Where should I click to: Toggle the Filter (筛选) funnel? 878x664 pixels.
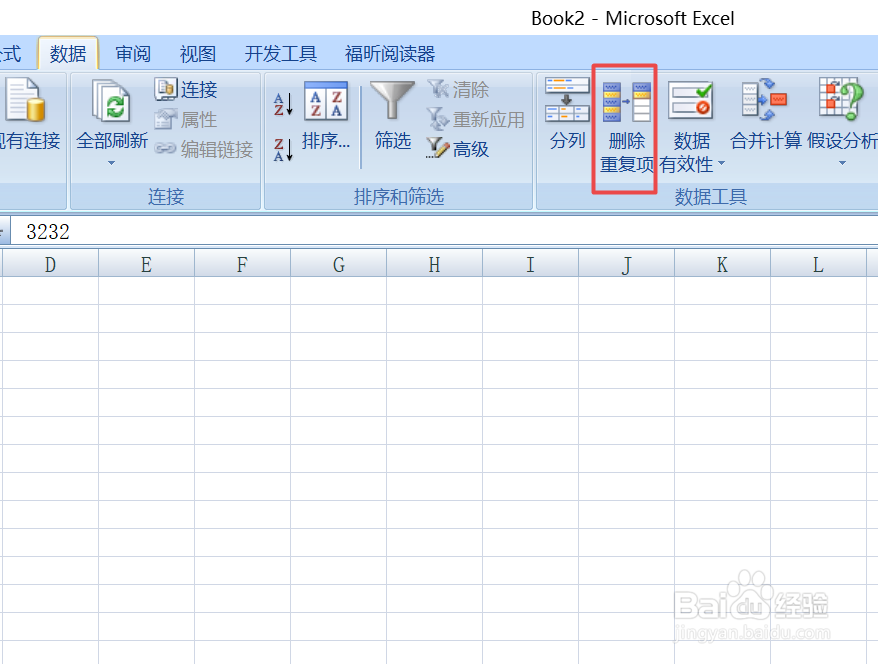click(393, 116)
